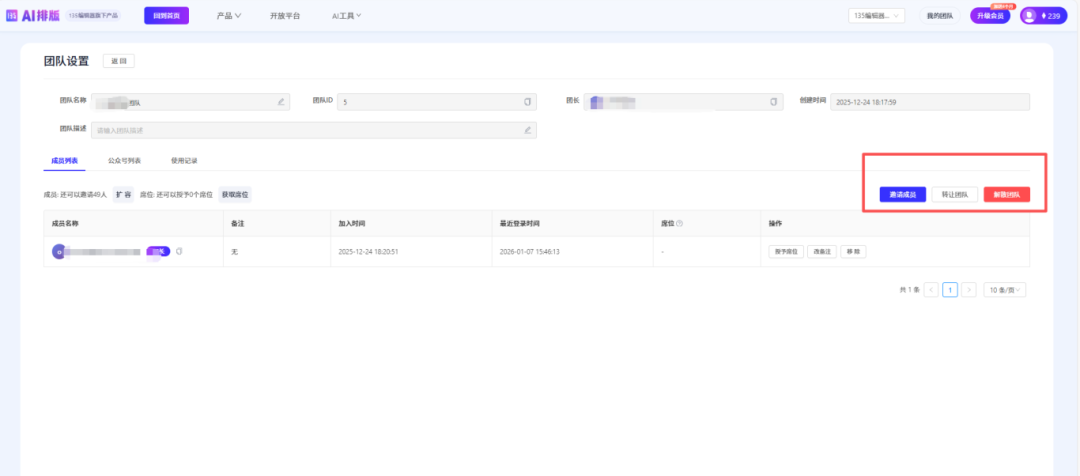Image resolution: width=1080 pixels, height=476 pixels.
Task: Copy the member name in the table row
Action: tap(179, 251)
